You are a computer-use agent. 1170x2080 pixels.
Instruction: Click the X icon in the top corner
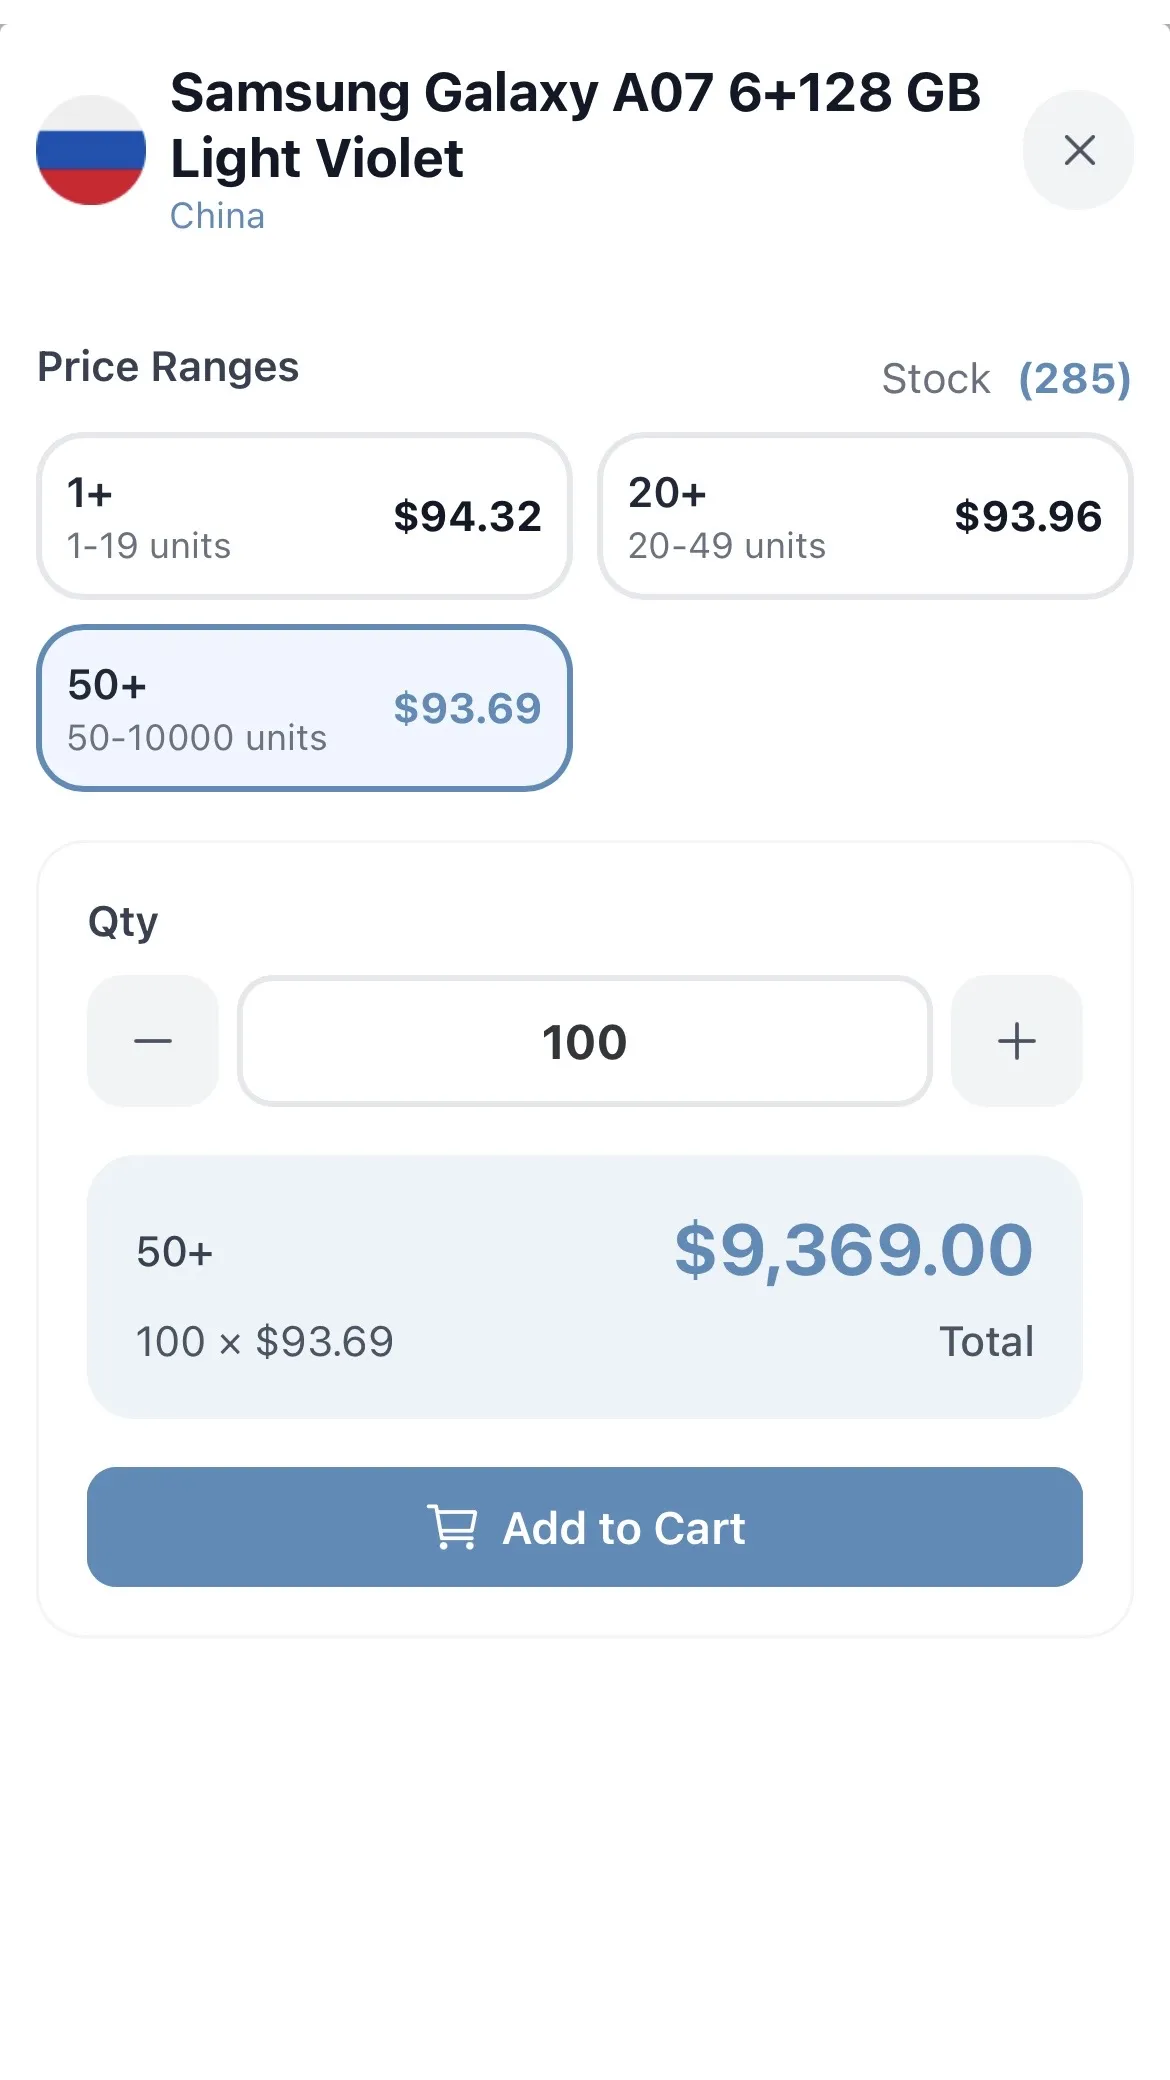1078,152
